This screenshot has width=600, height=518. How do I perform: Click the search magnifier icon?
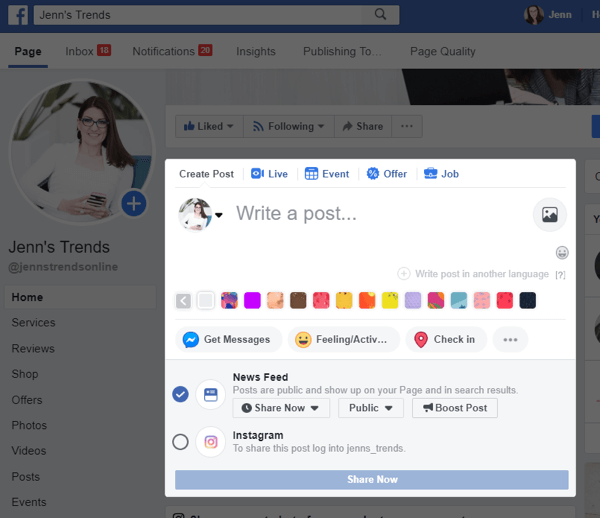pyautogui.click(x=380, y=15)
